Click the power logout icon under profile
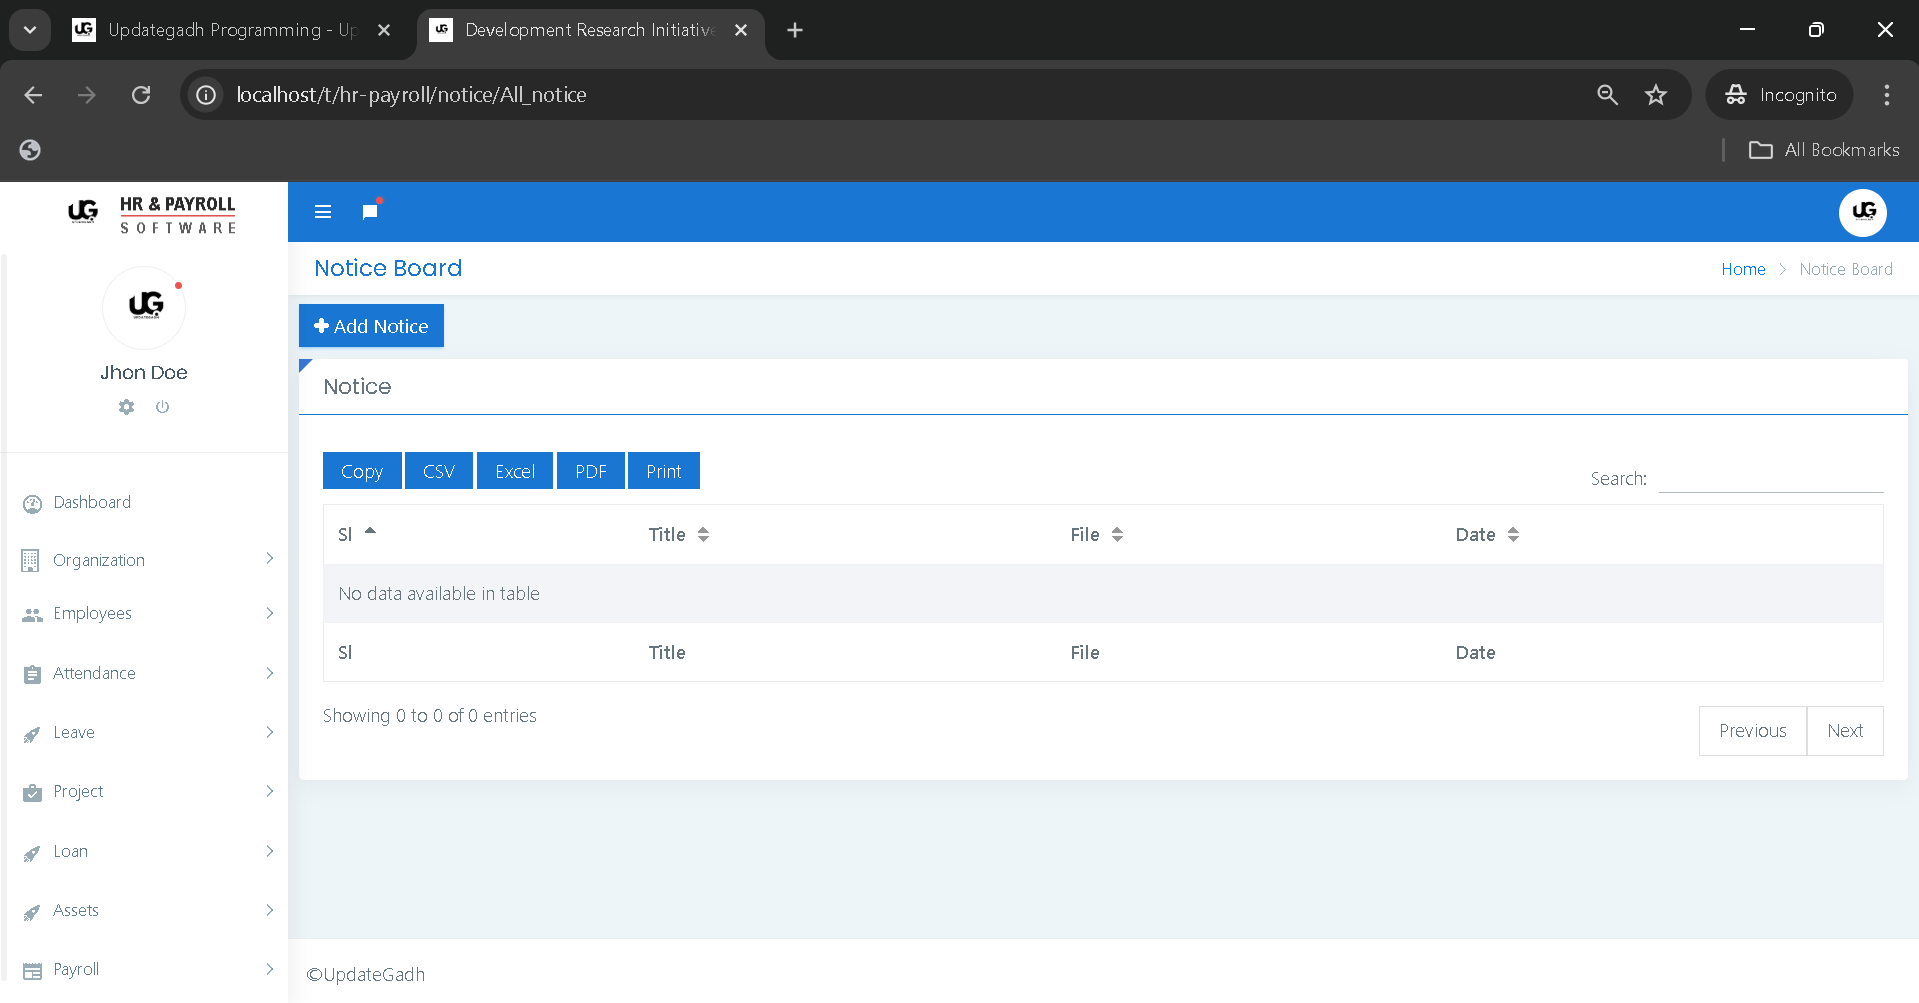Viewport: 1919px width, 1003px height. 162,407
